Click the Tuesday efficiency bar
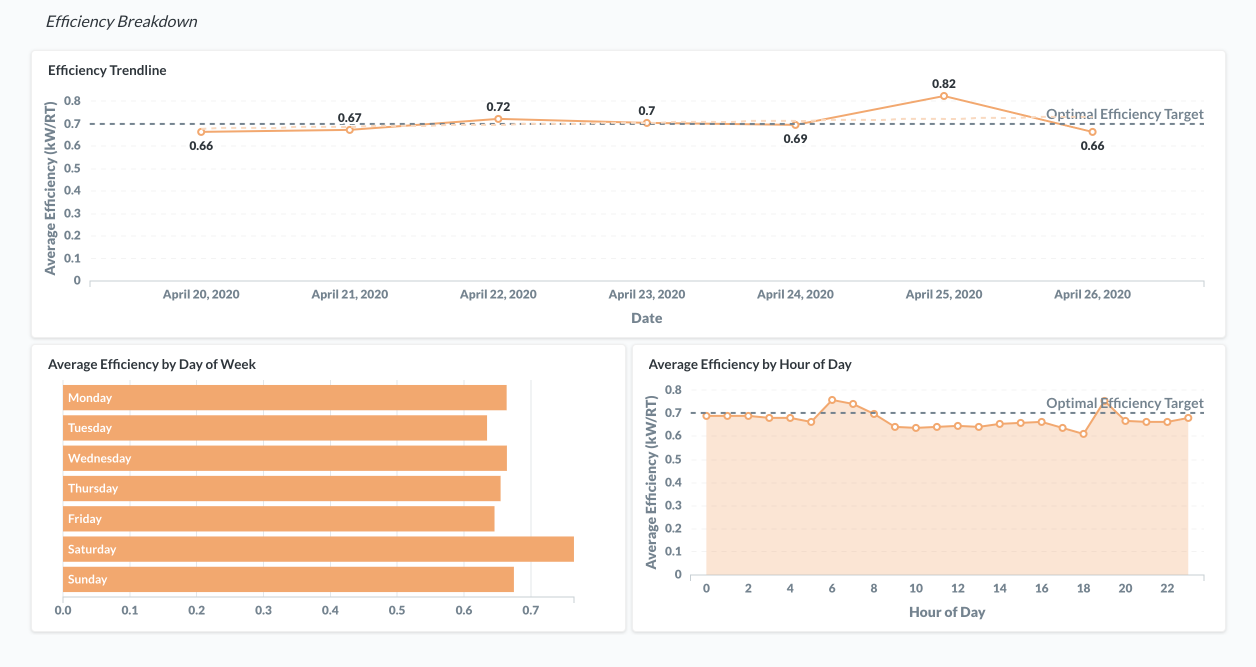 tap(274, 428)
